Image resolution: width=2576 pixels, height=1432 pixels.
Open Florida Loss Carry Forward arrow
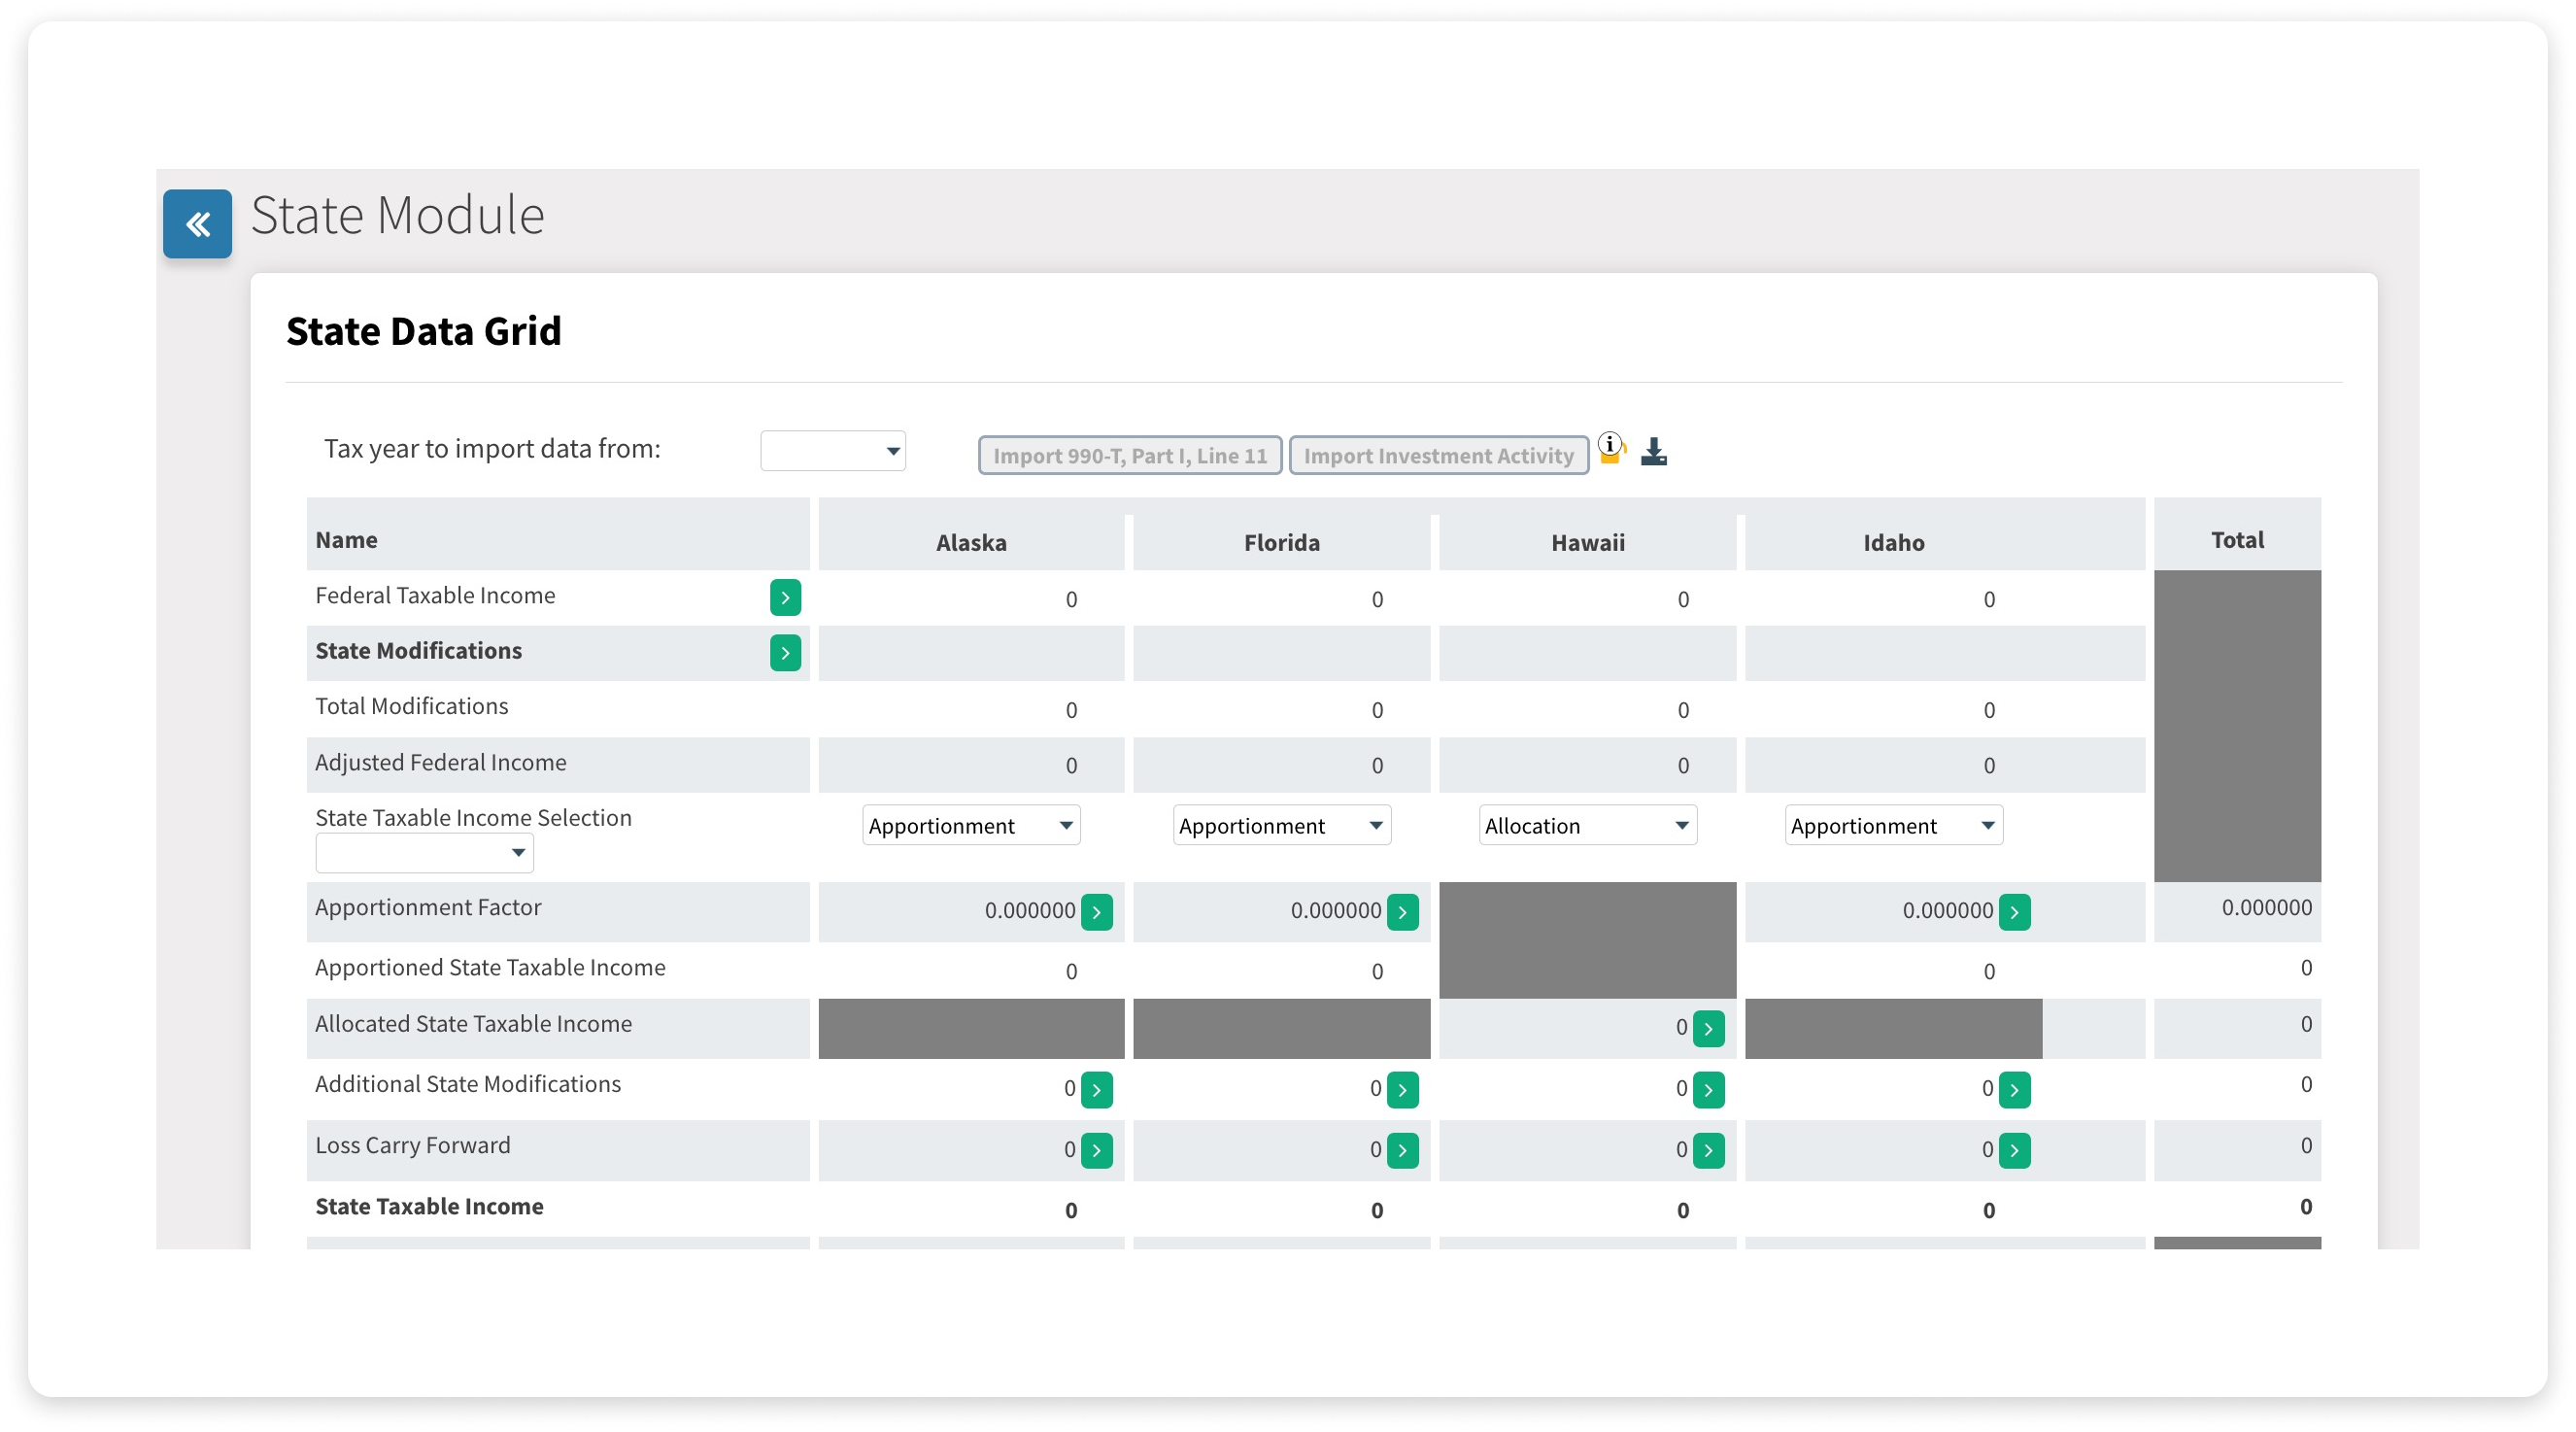(x=1403, y=1151)
